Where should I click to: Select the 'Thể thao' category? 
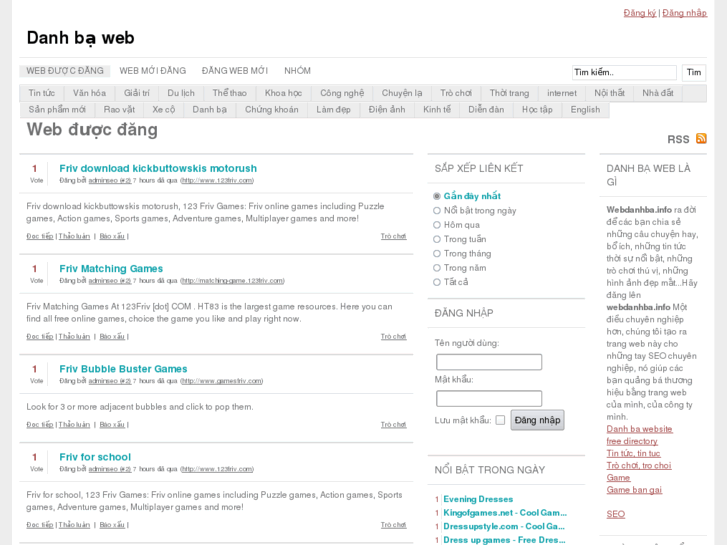(230, 93)
